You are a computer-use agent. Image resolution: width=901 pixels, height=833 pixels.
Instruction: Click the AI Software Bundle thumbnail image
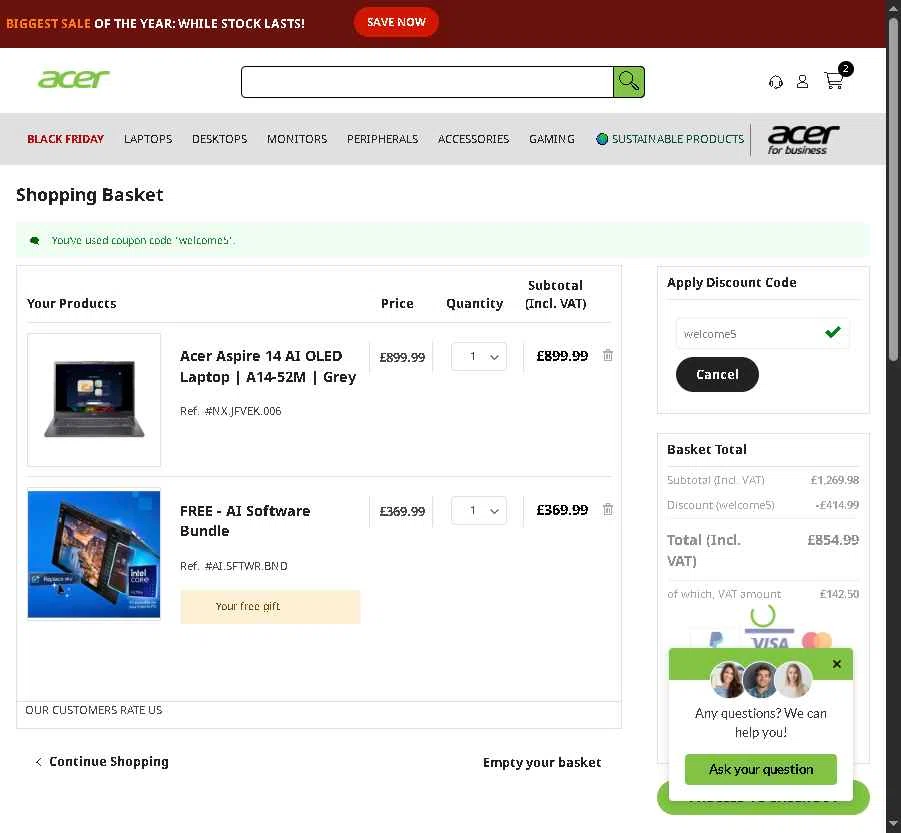(94, 554)
